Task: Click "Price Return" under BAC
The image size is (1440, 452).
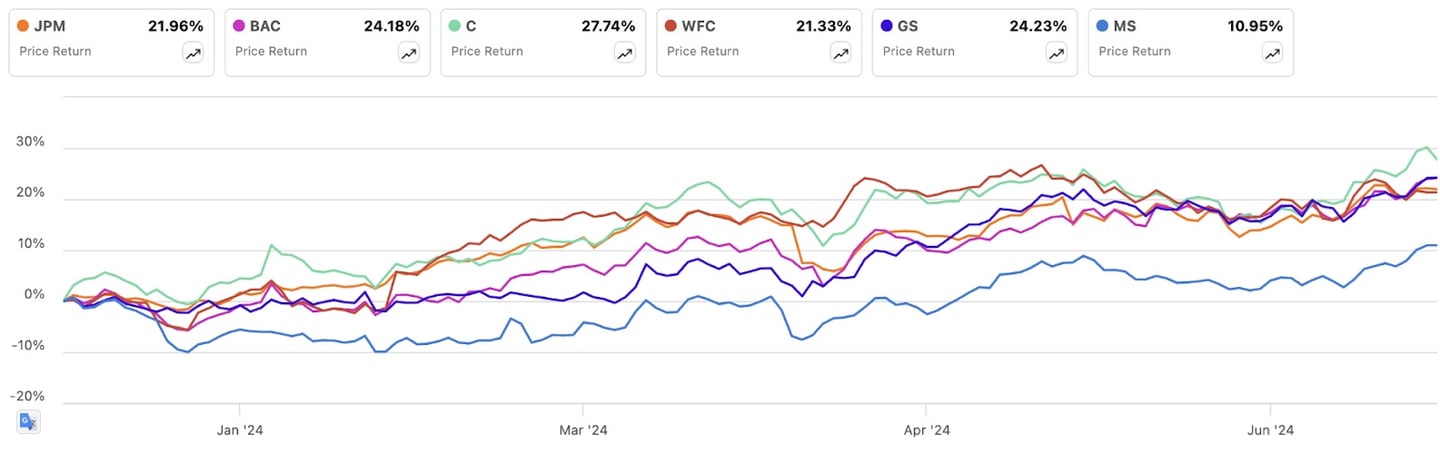Action: 271,51
